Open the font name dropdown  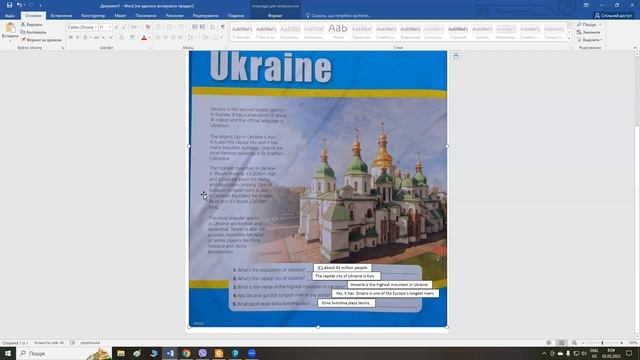point(96,27)
